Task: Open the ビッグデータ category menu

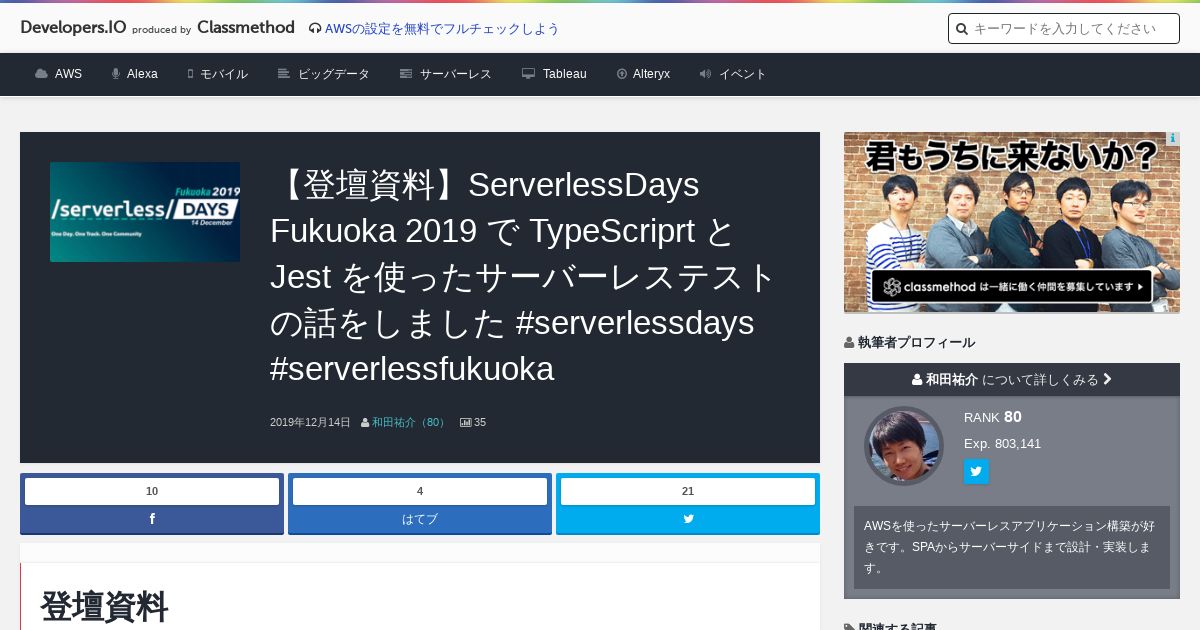Action: 334,74
